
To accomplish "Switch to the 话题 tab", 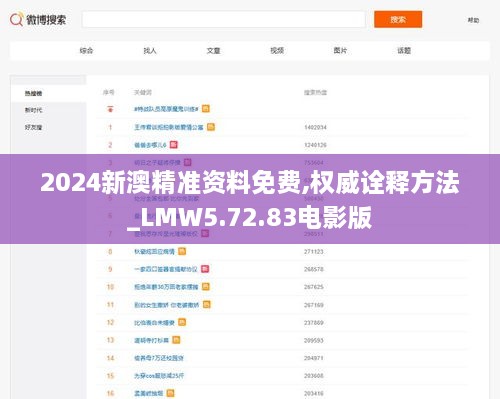I will (x=404, y=51).
